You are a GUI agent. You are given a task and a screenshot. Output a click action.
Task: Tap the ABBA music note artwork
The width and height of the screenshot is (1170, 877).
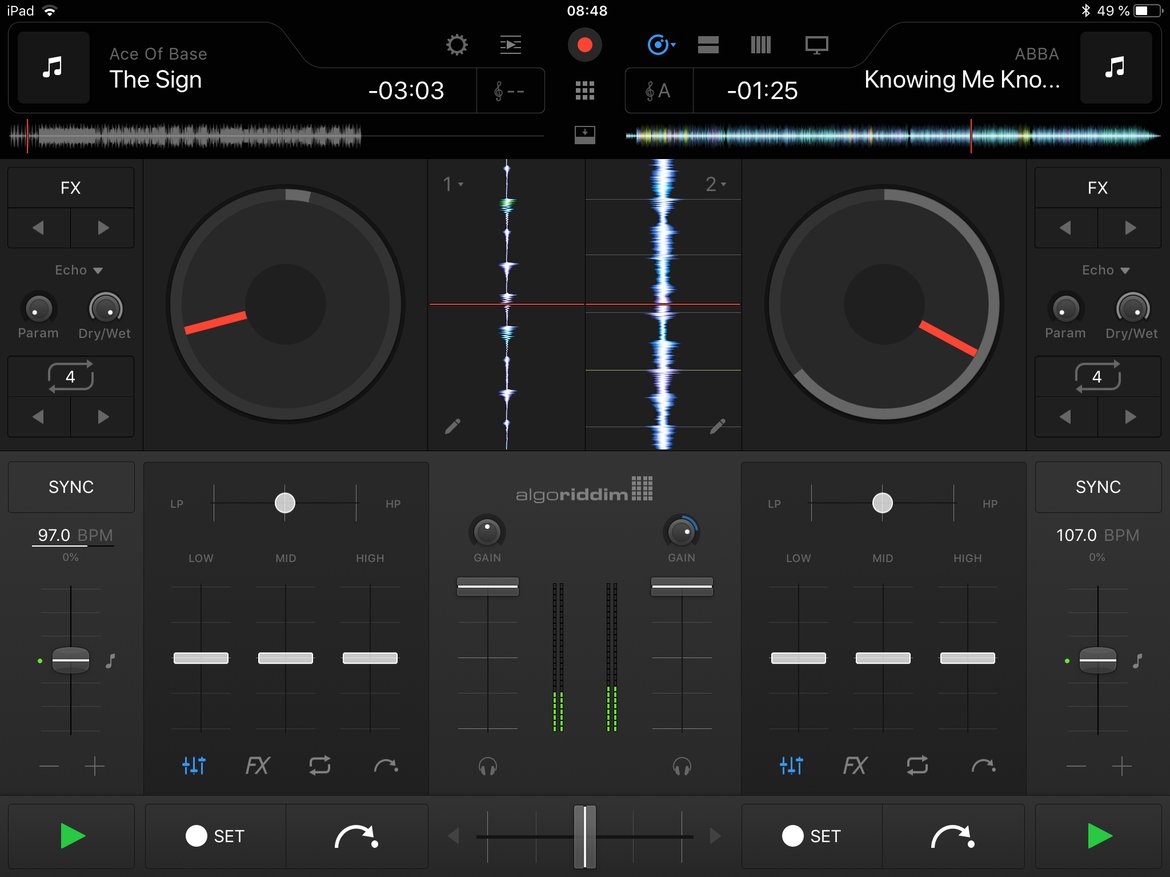1115,68
